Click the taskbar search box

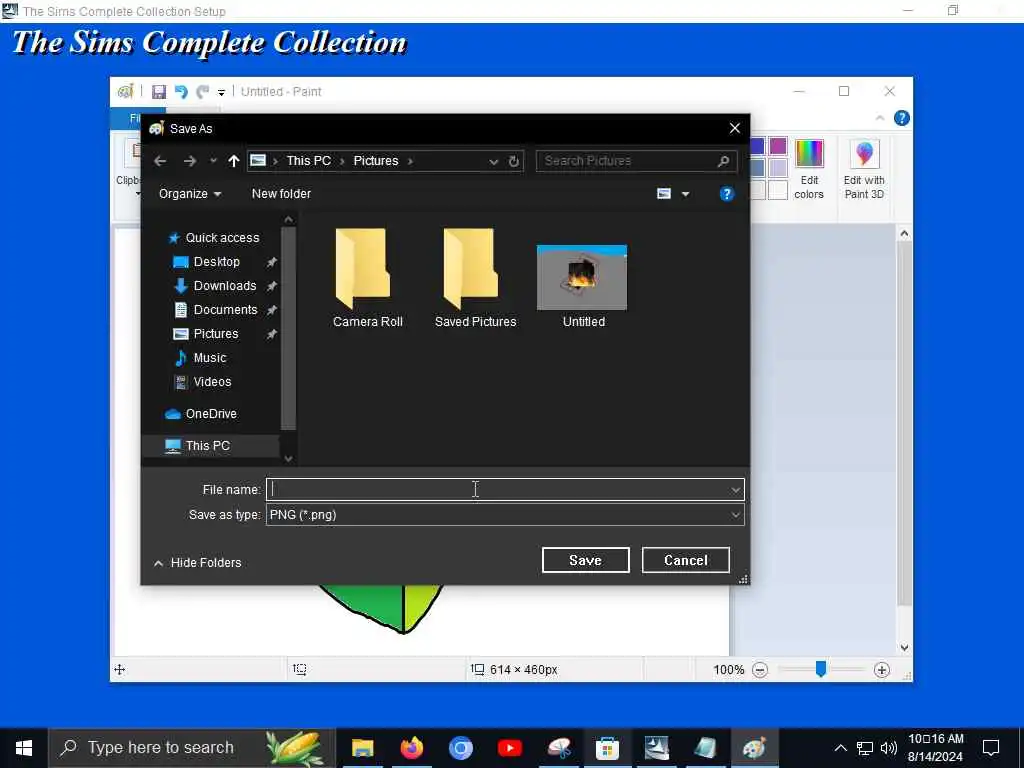pos(192,748)
